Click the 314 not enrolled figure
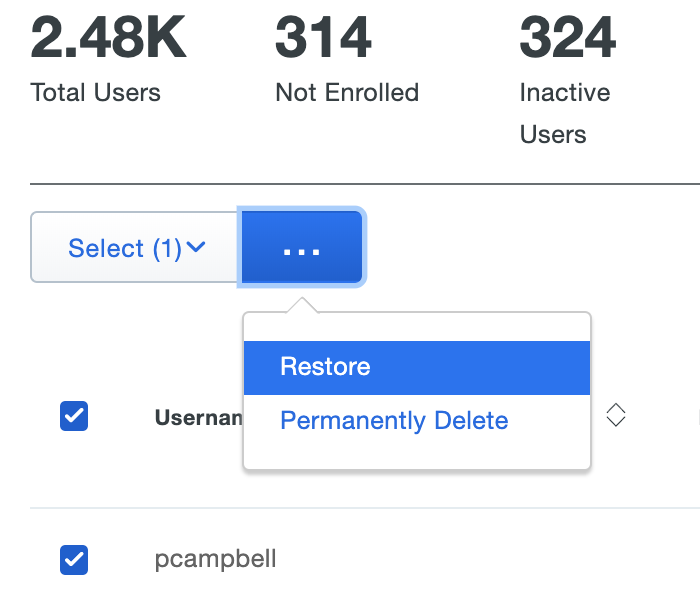Viewport: 700px width, 598px height. click(x=323, y=36)
